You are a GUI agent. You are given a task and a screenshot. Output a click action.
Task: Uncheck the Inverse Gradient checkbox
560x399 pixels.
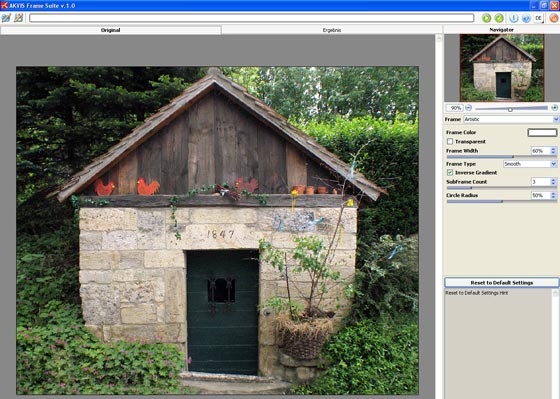pos(450,173)
